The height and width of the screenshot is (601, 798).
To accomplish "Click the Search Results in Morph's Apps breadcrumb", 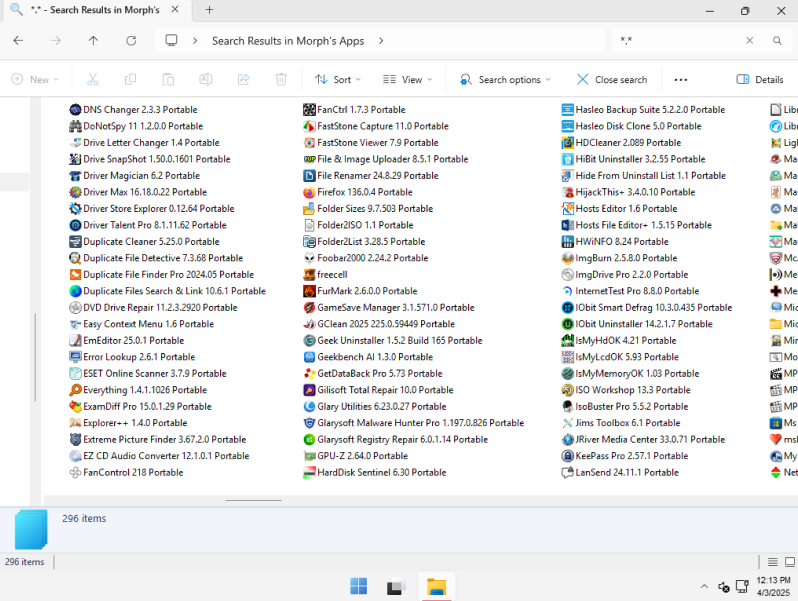I will [x=288, y=41].
